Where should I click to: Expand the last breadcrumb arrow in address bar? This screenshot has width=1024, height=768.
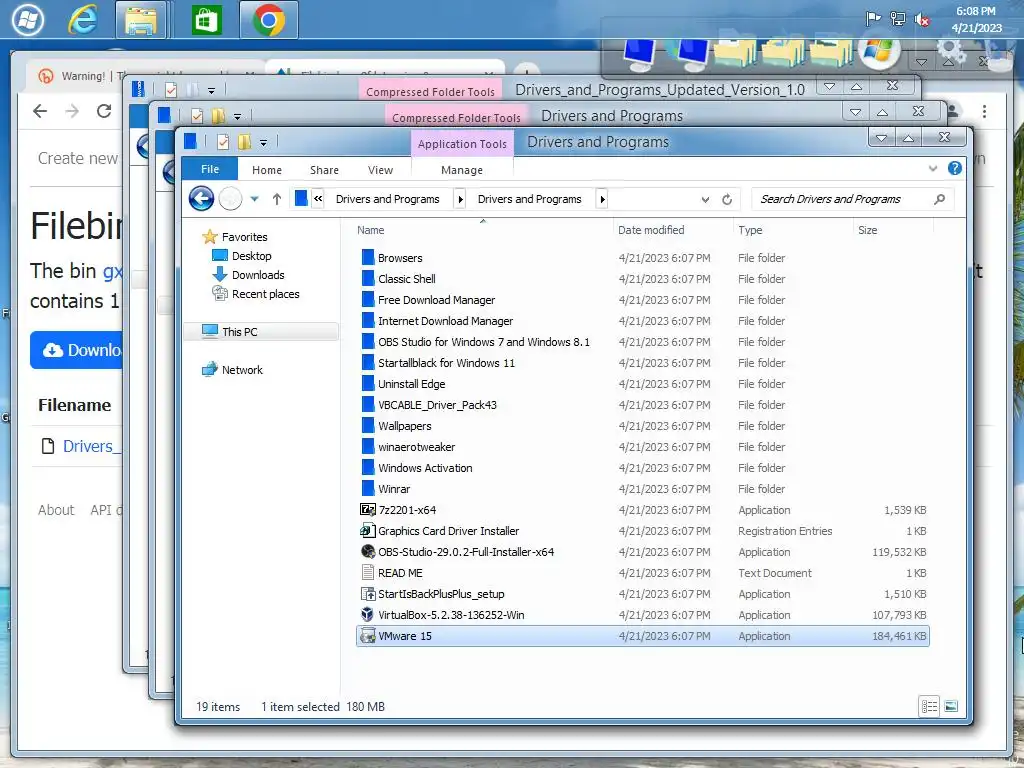[601, 199]
